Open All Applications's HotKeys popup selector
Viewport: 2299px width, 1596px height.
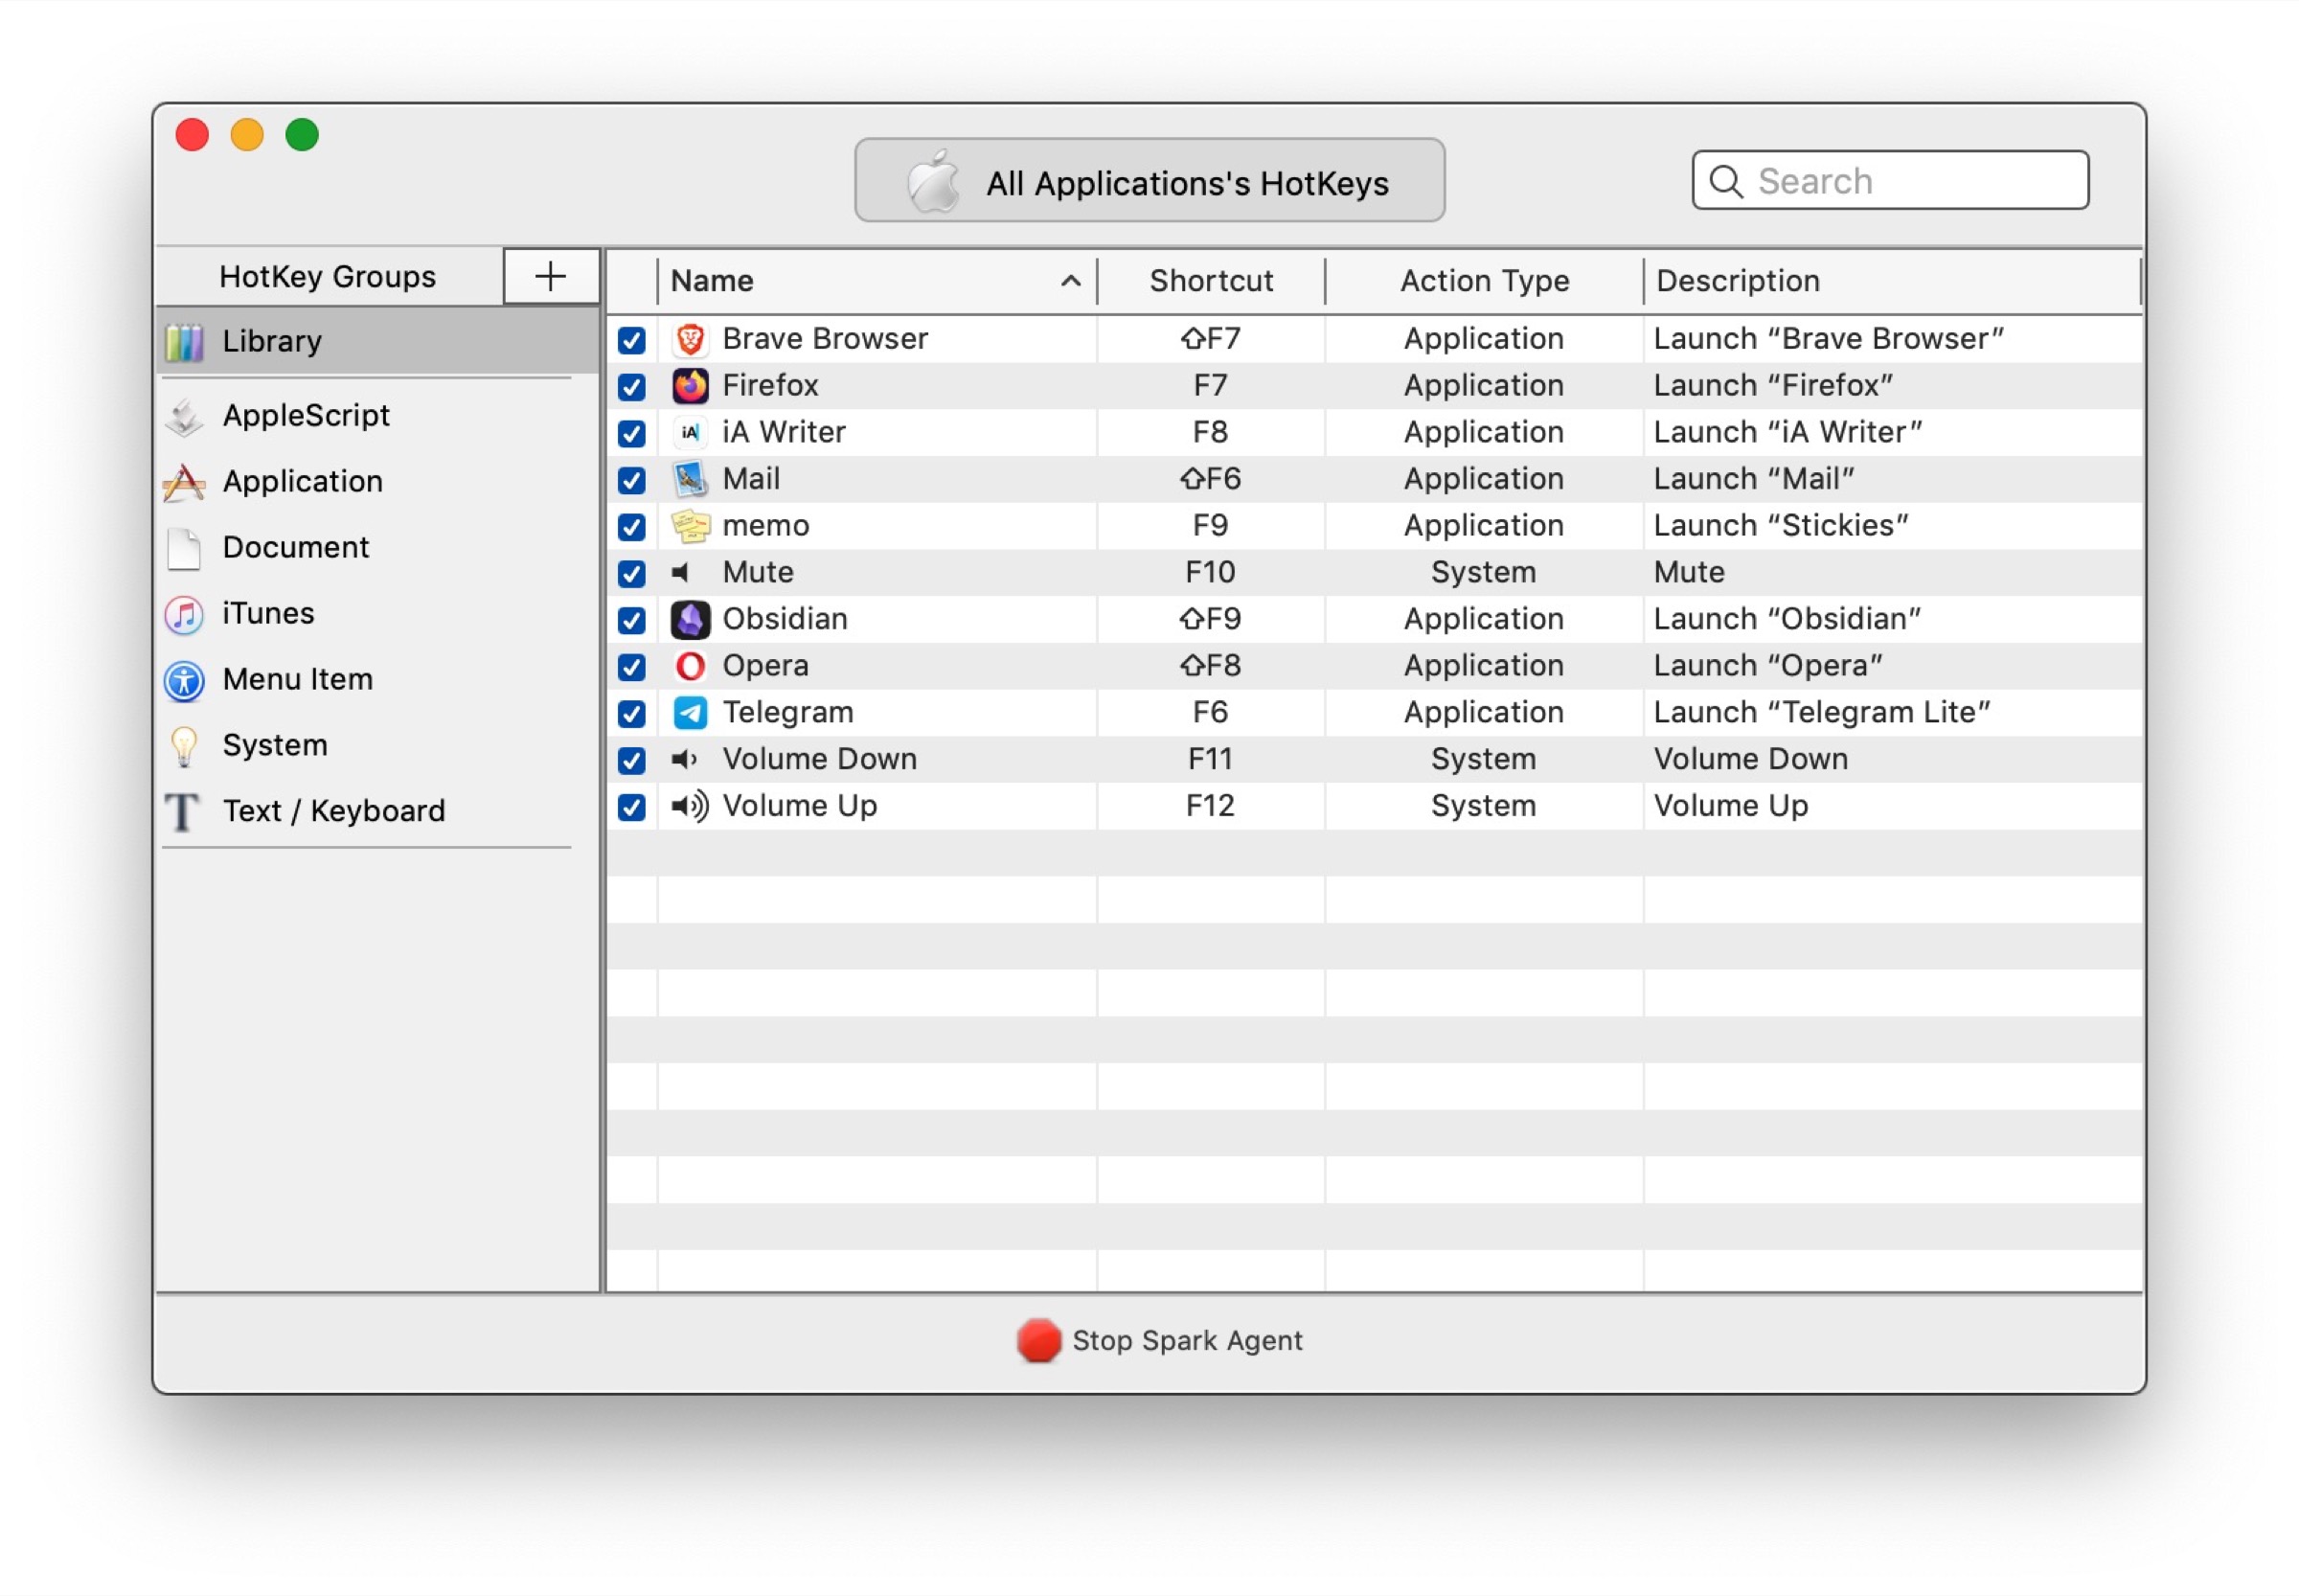(x=1149, y=181)
